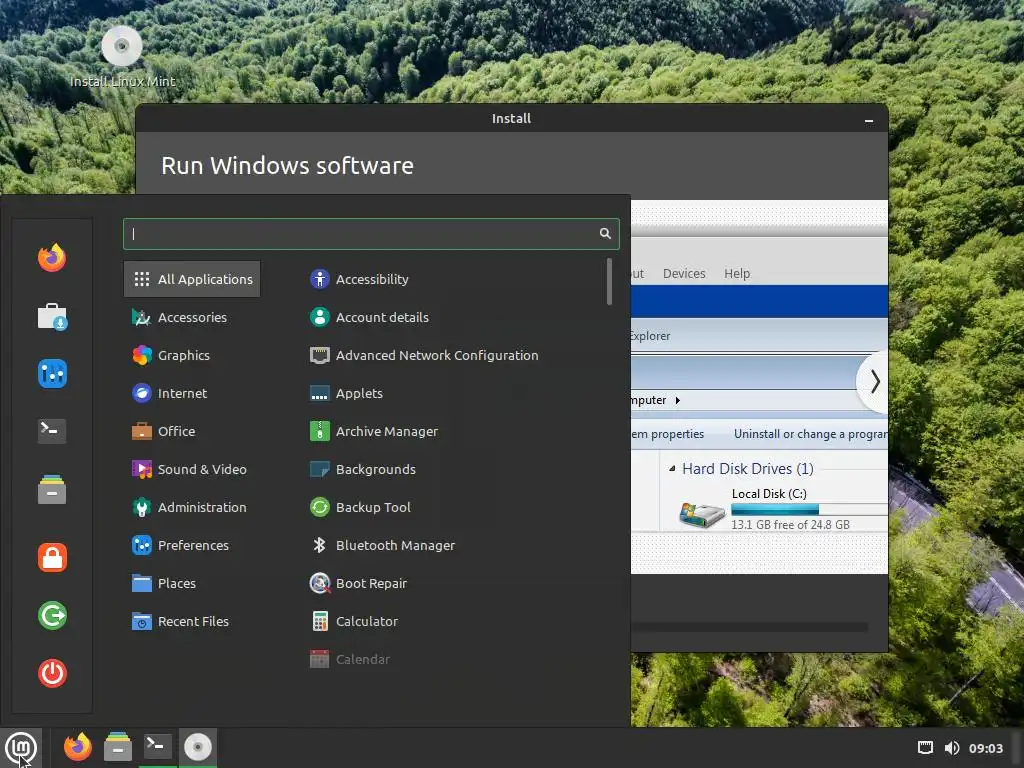Viewport: 1024px width, 768px height.
Task: Switch to the Install window disc icon in the panel
Action: (197, 746)
